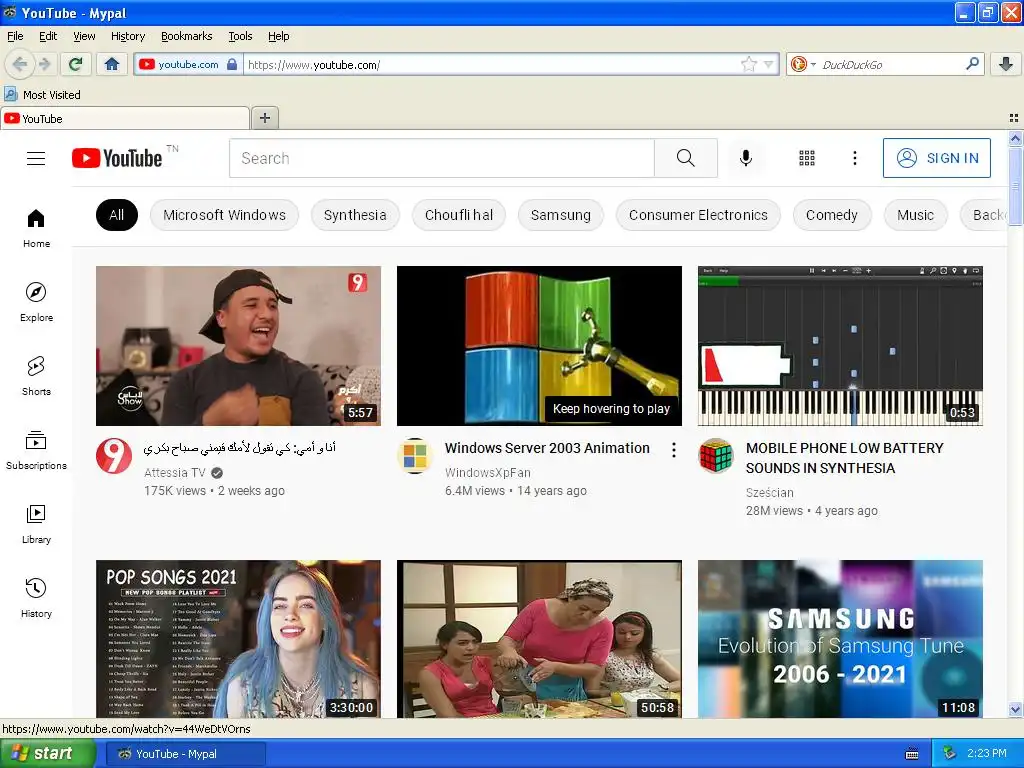Open Pop Songs 2021 video thumbnail
The image size is (1024, 768).
click(238, 639)
